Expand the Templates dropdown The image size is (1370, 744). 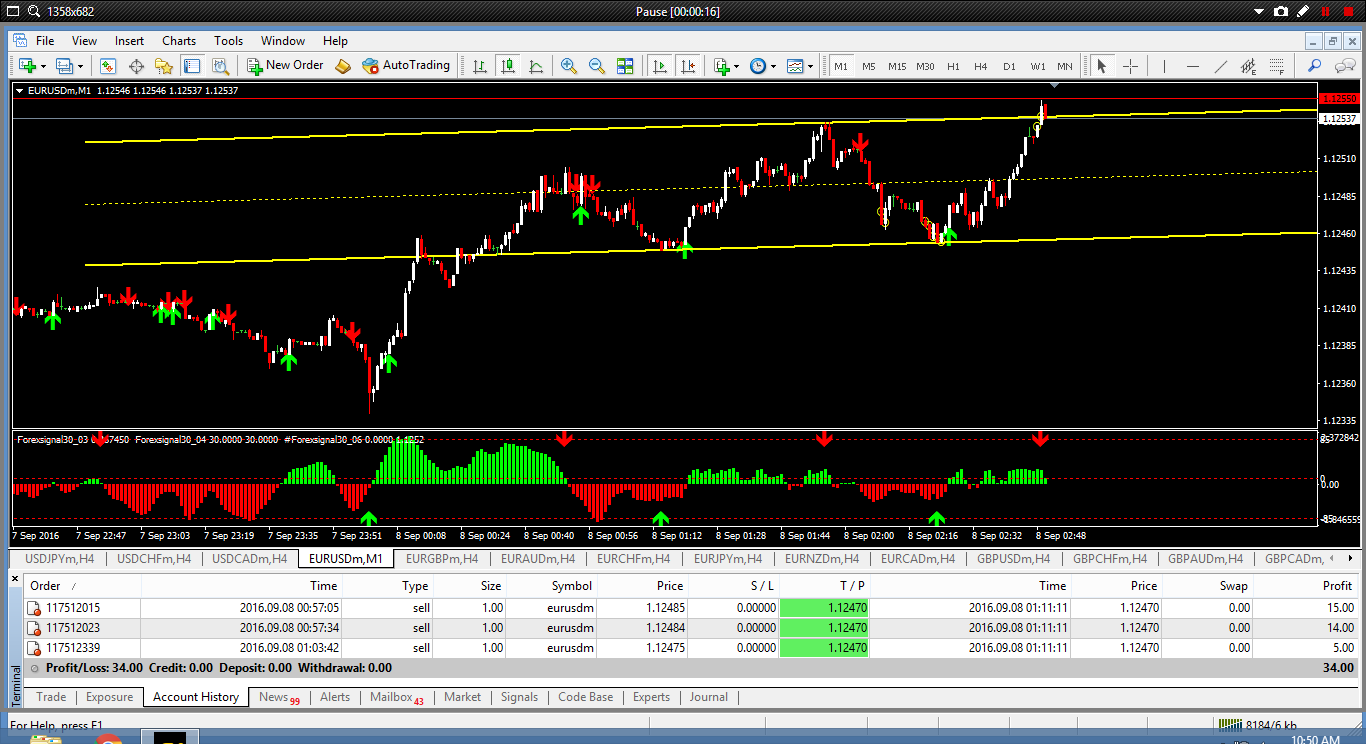(809, 67)
